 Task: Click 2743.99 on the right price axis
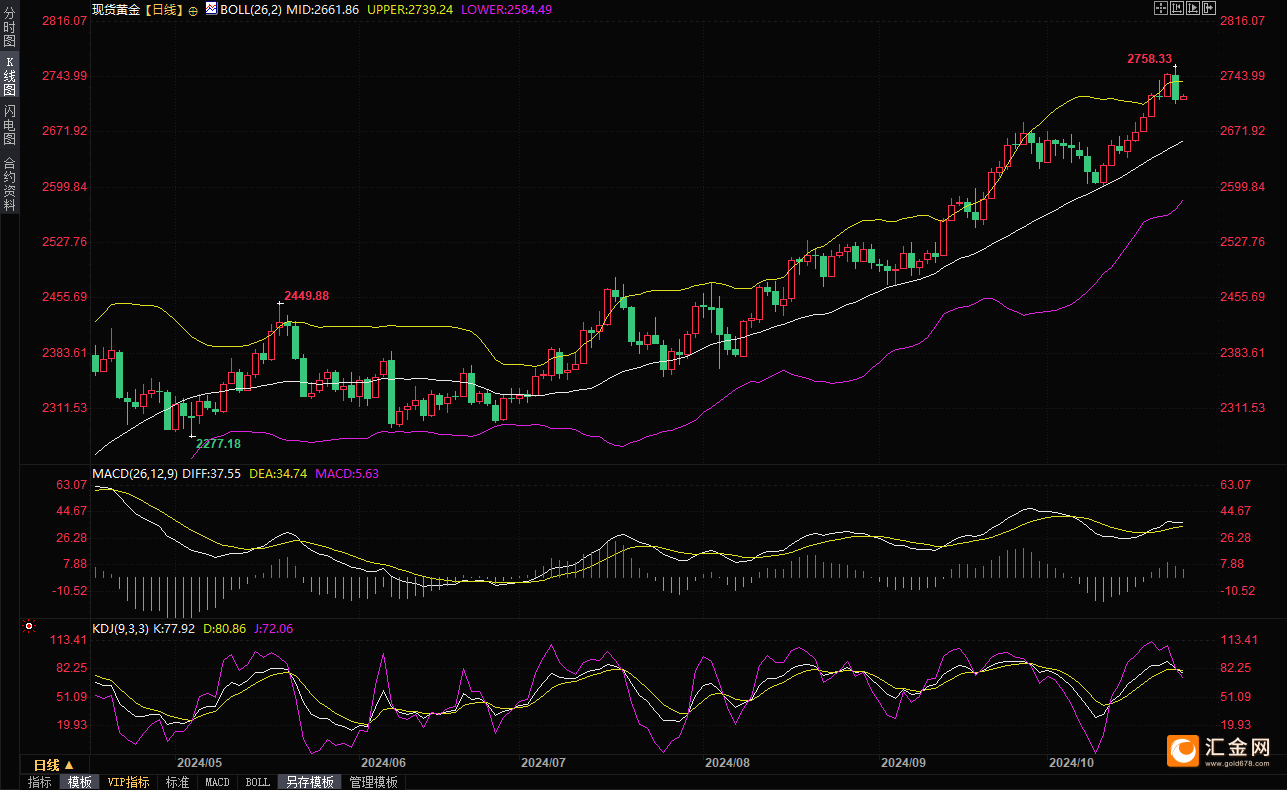pyautogui.click(x=1243, y=76)
